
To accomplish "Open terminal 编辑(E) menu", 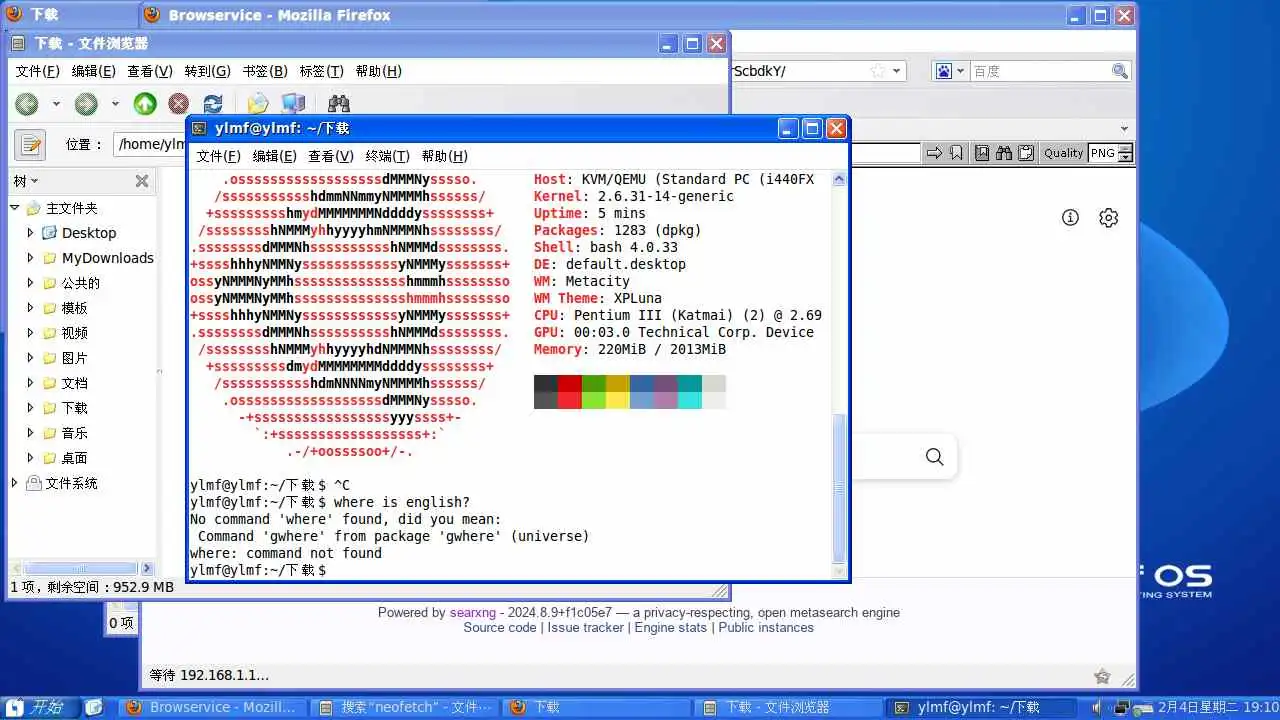I will coord(274,156).
